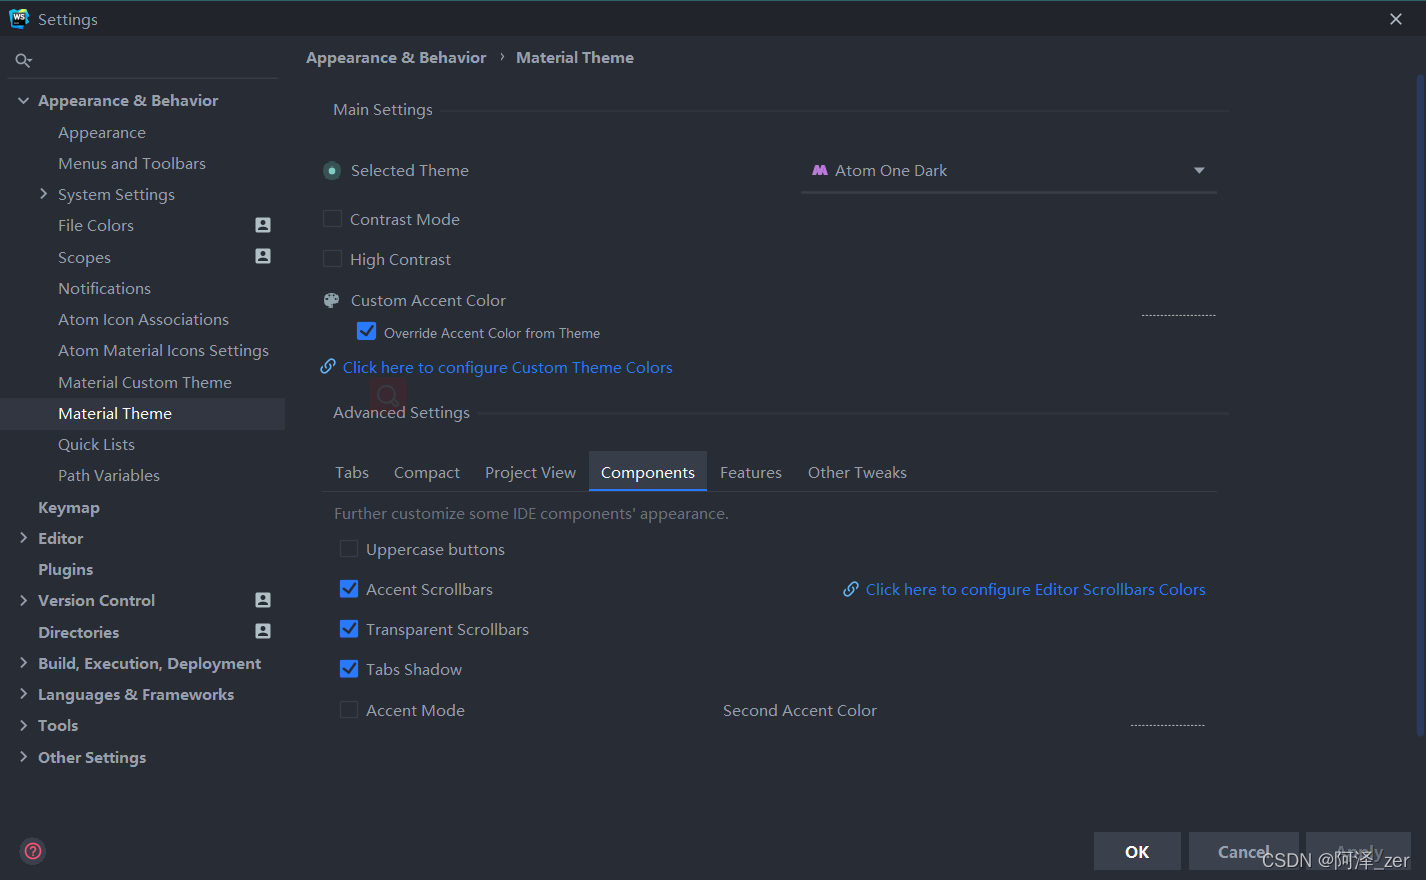
Task: Switch to the Tabs tab
Action: pos(352,472)
